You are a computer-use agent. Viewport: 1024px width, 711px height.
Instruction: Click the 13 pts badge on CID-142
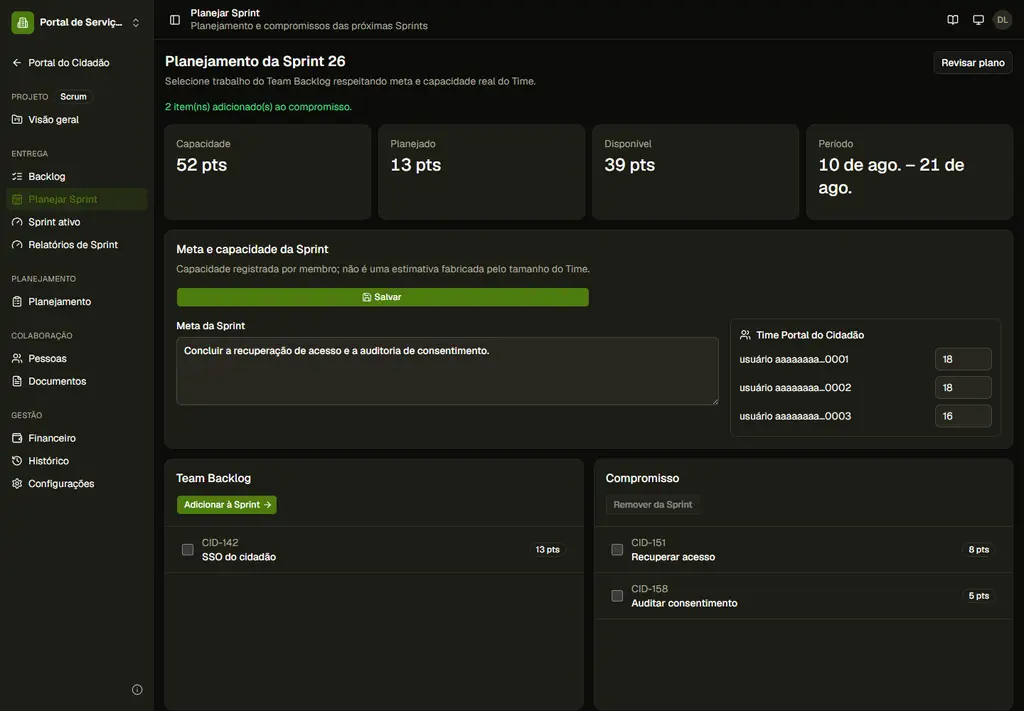pos(547,550)
